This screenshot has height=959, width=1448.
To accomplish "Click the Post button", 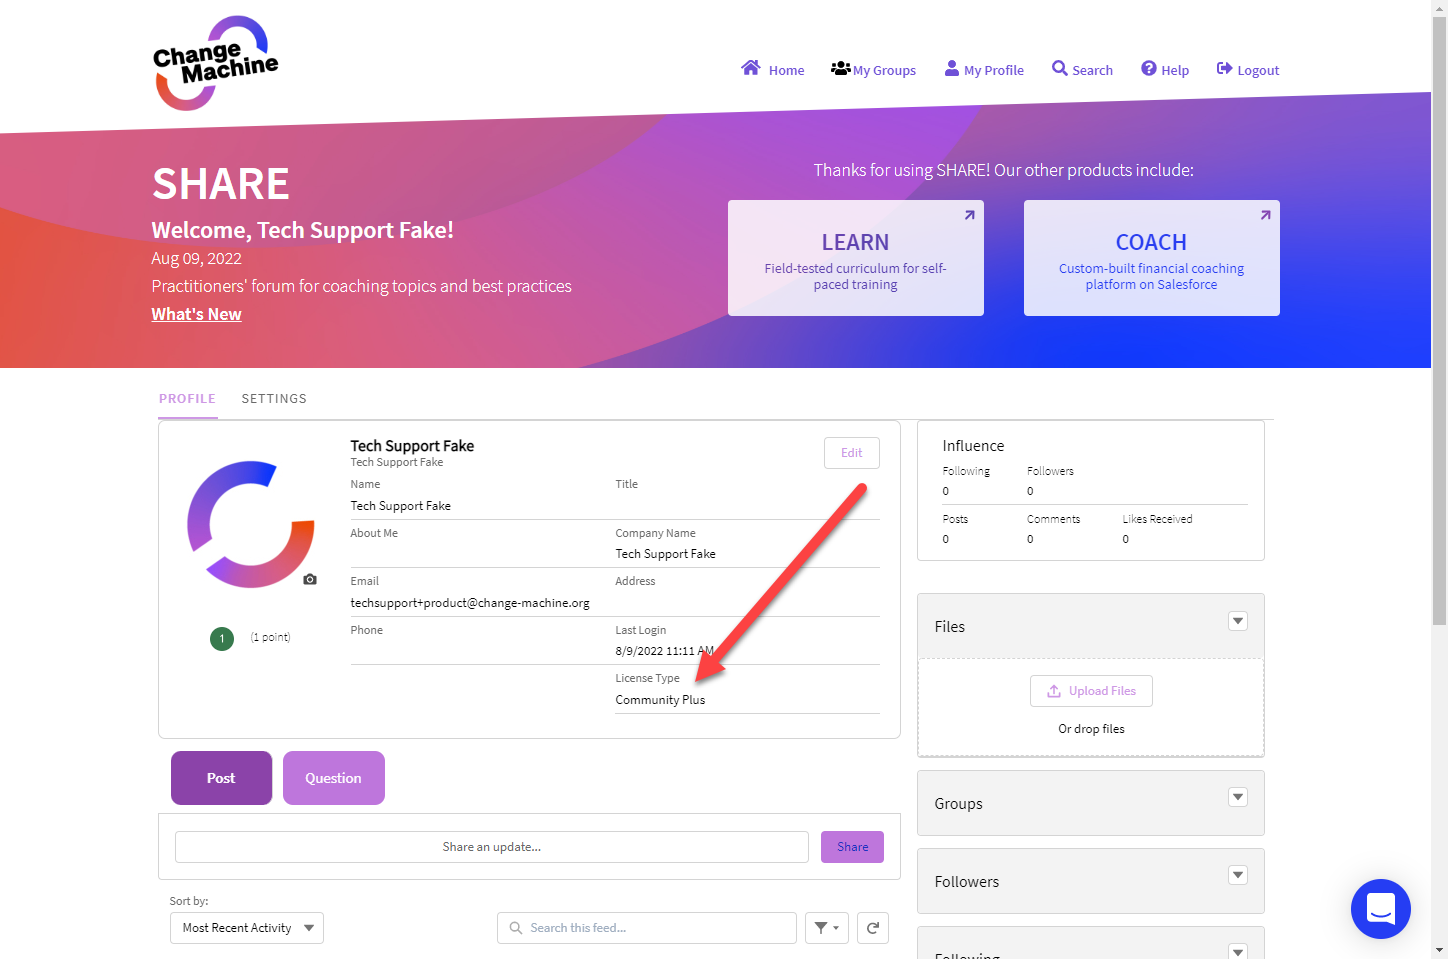I will [x=221, y=778].
